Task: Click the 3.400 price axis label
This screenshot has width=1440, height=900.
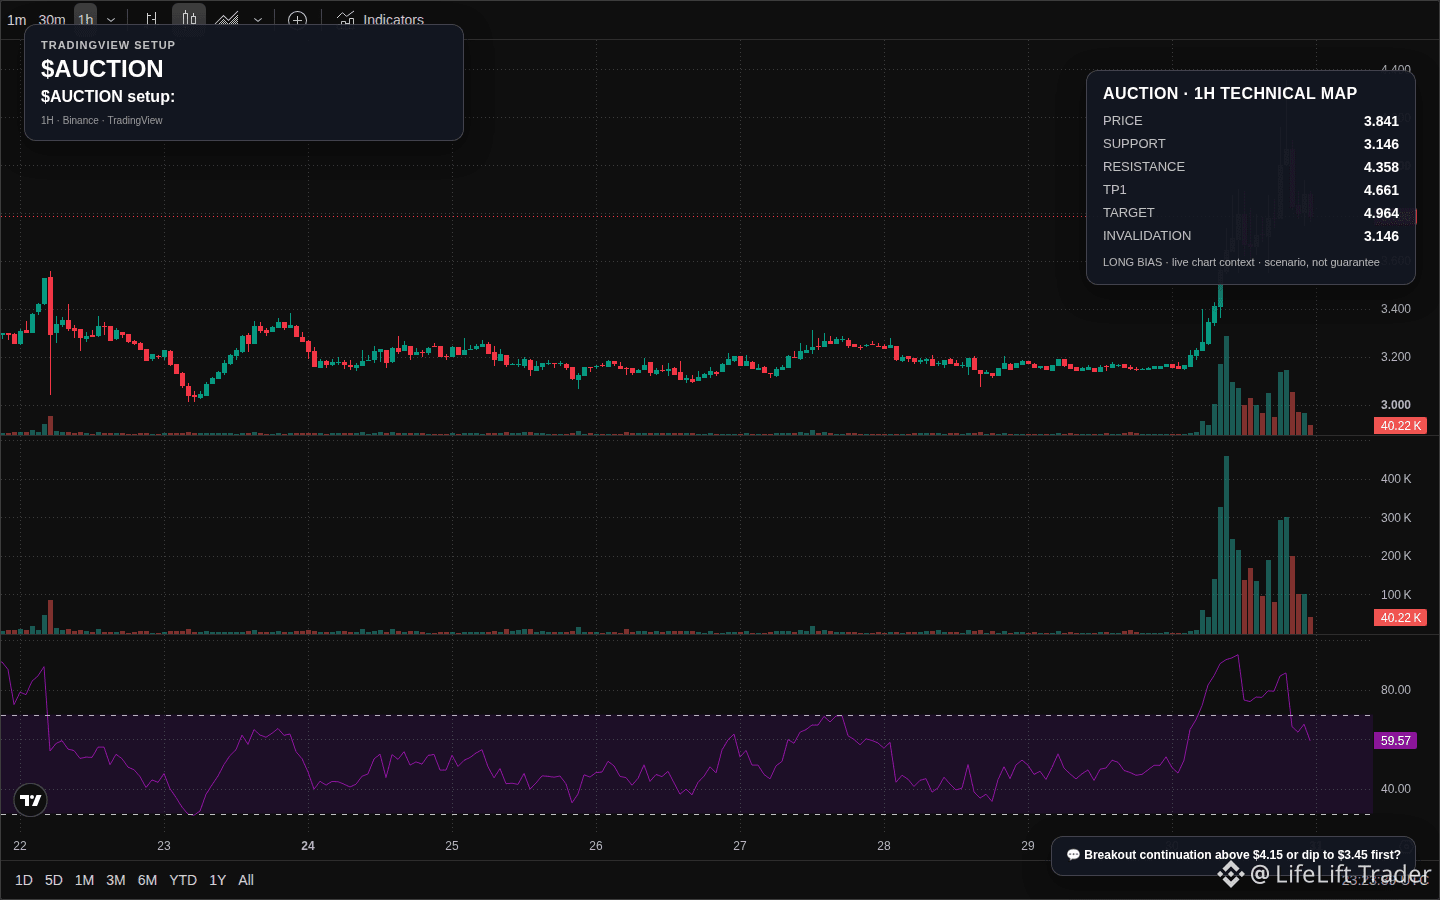Action: point(1396,309)
